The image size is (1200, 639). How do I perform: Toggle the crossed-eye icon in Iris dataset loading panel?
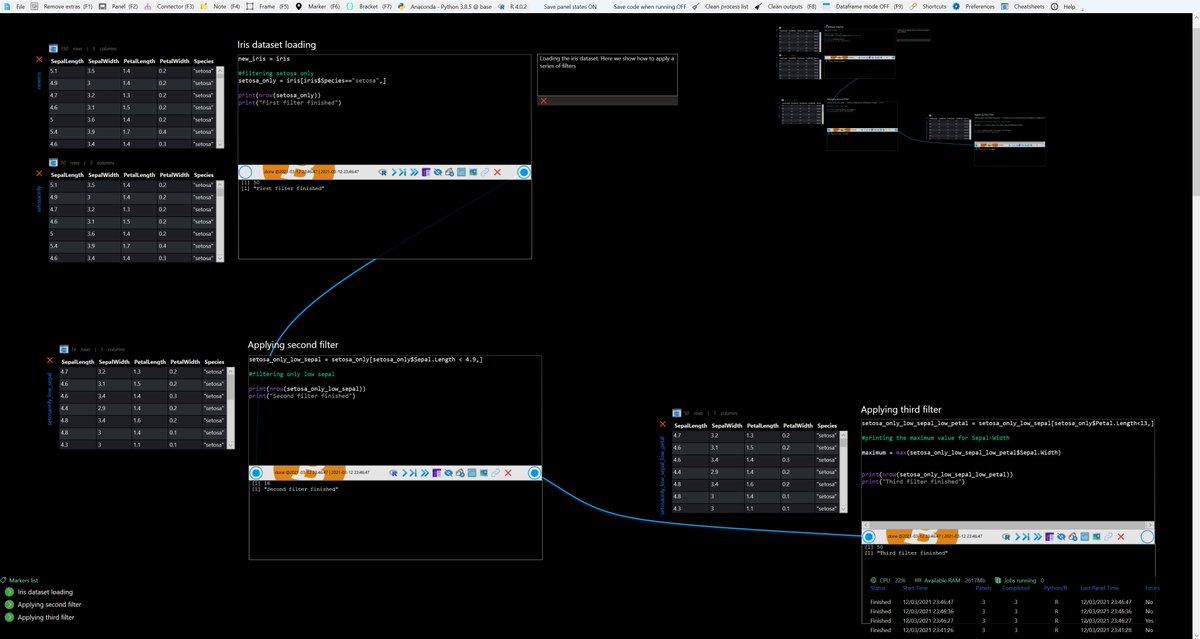tap(437, 172)
